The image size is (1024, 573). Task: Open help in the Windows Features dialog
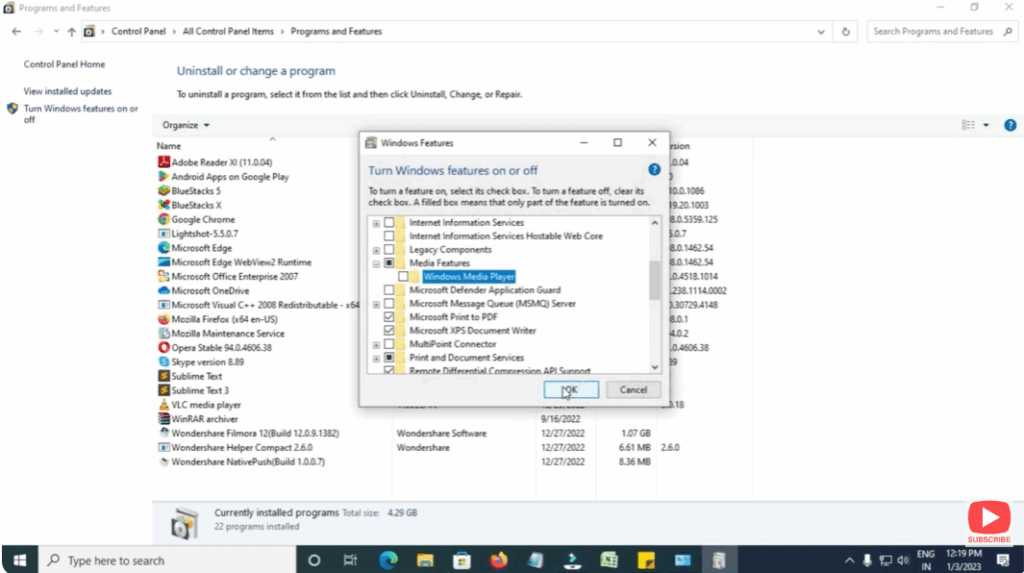pos(654,170)
